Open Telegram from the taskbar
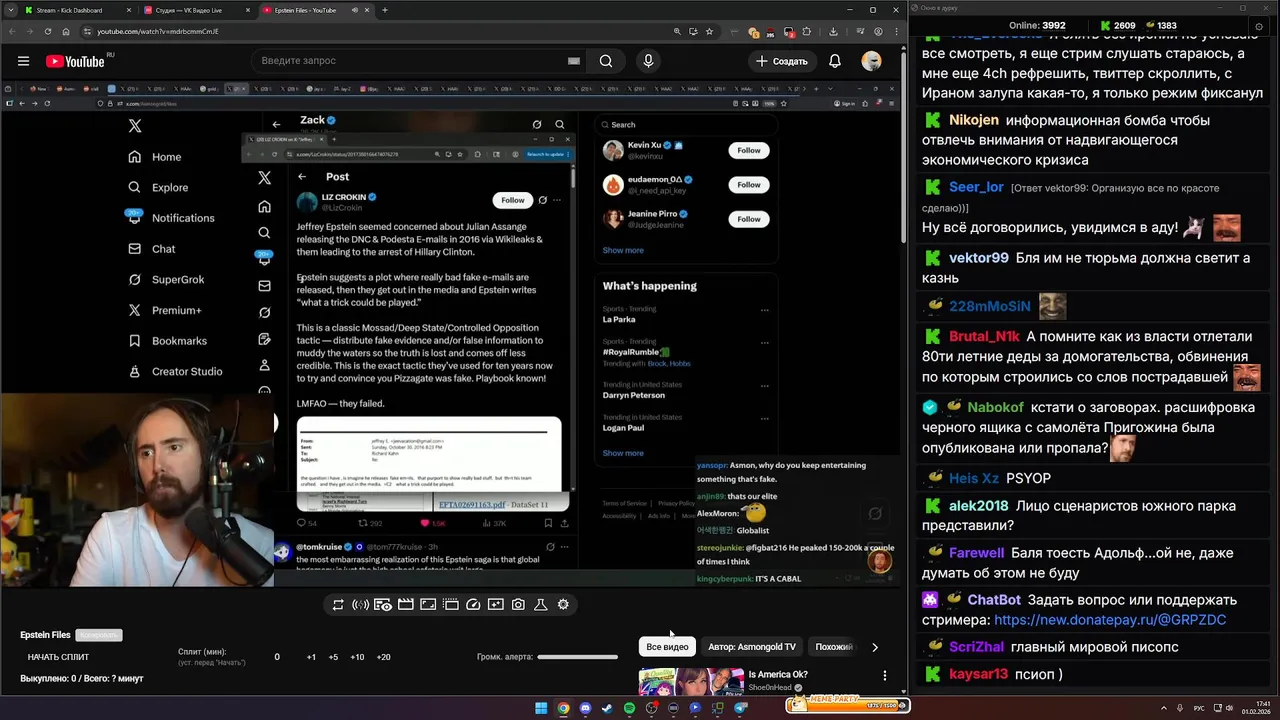1280x720 pixels. 741,708
